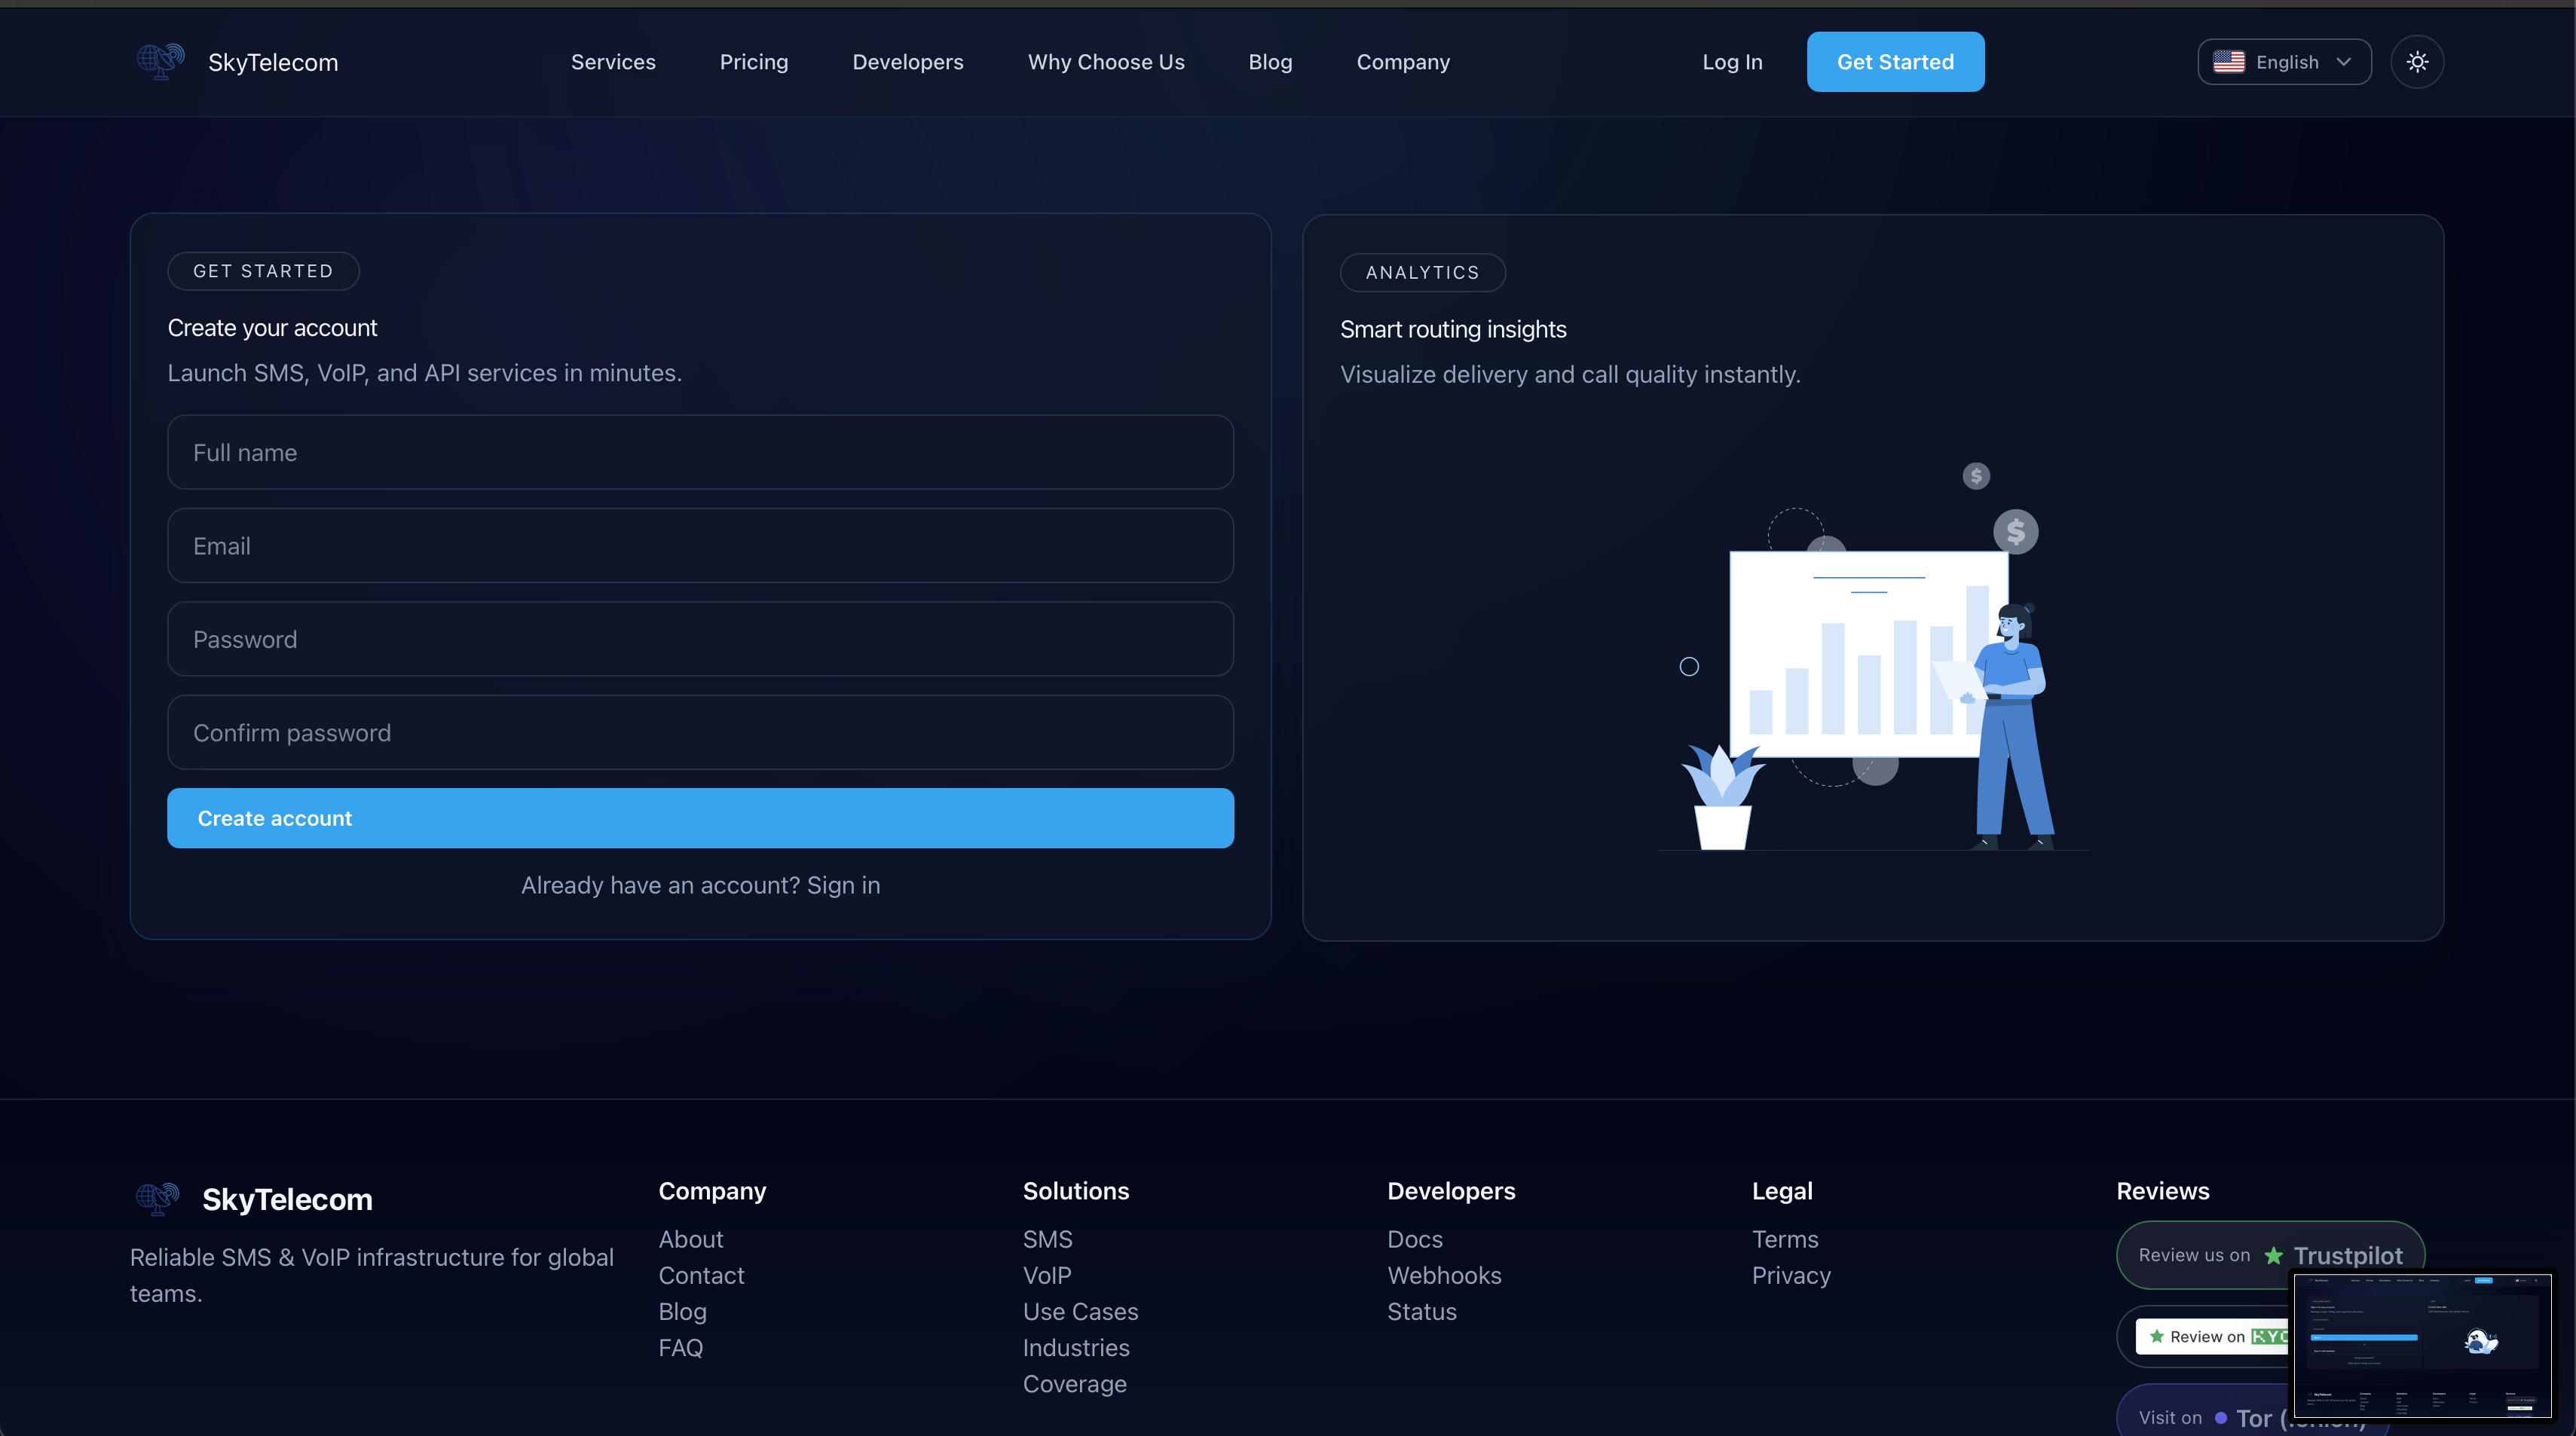Switch to the Pricing section

[754, 61]
